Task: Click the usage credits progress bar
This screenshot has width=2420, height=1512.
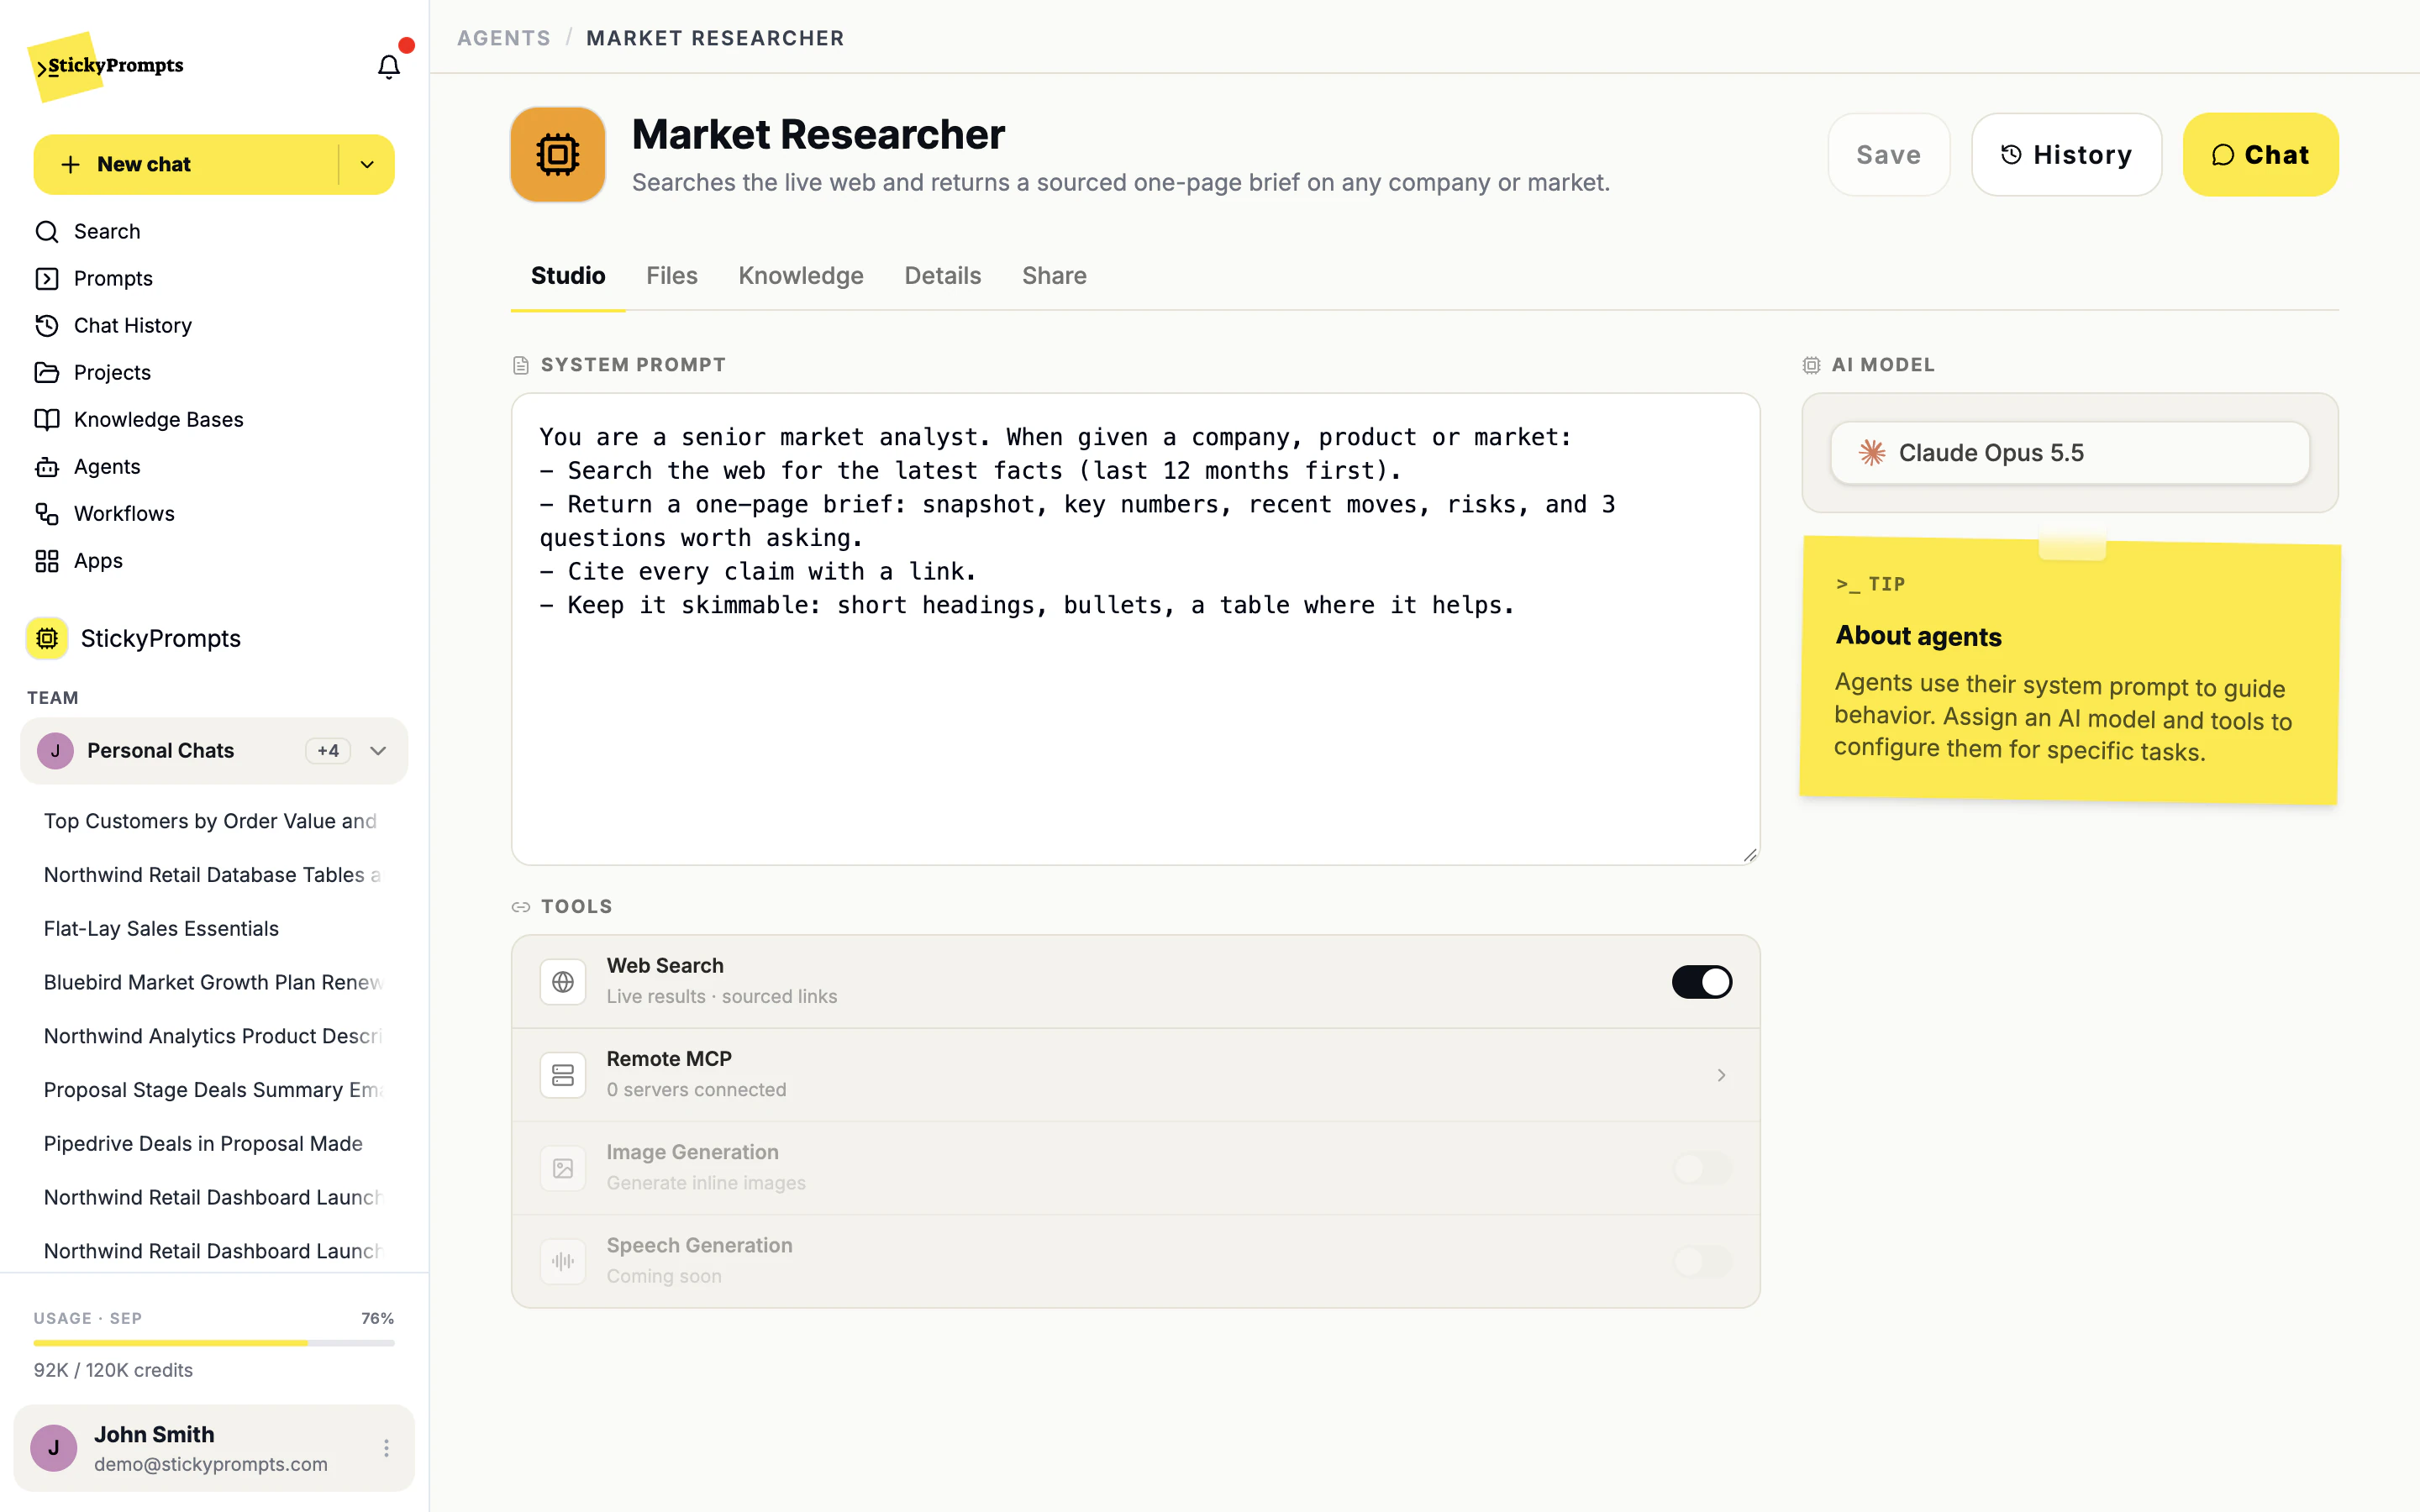Action: (x=214, y=1343)
